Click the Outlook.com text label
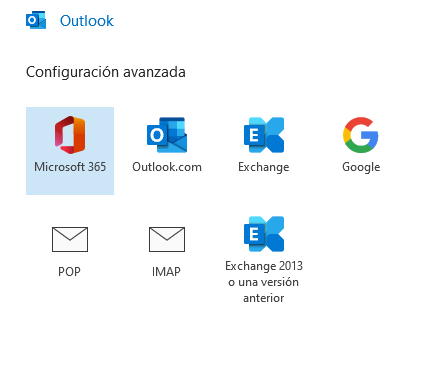This screenshot has width=430, height=383. pyautogui.click(x=167, y=167)
